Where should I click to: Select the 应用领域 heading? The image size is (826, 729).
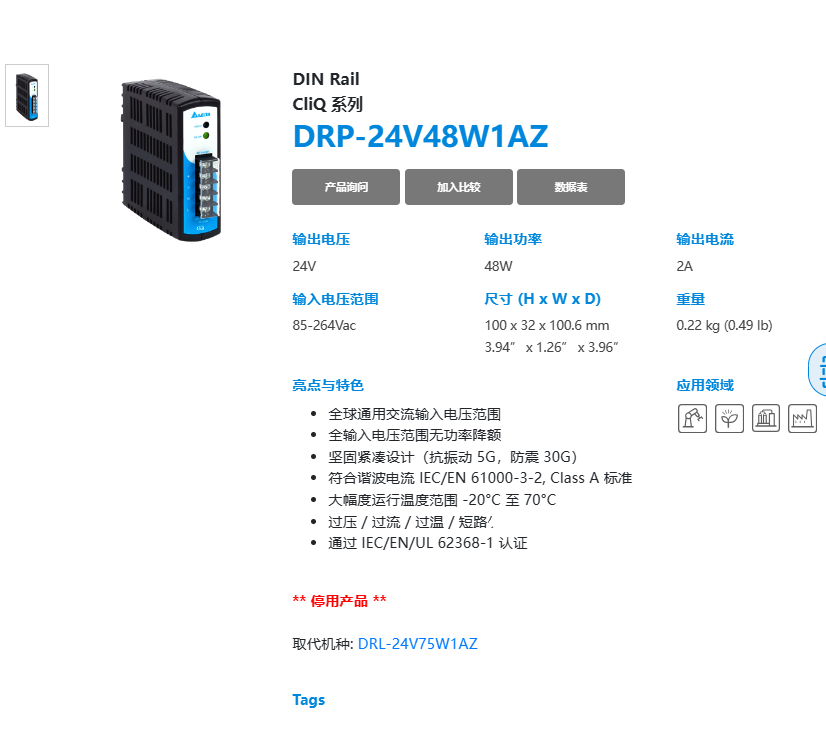click(705, 385)
